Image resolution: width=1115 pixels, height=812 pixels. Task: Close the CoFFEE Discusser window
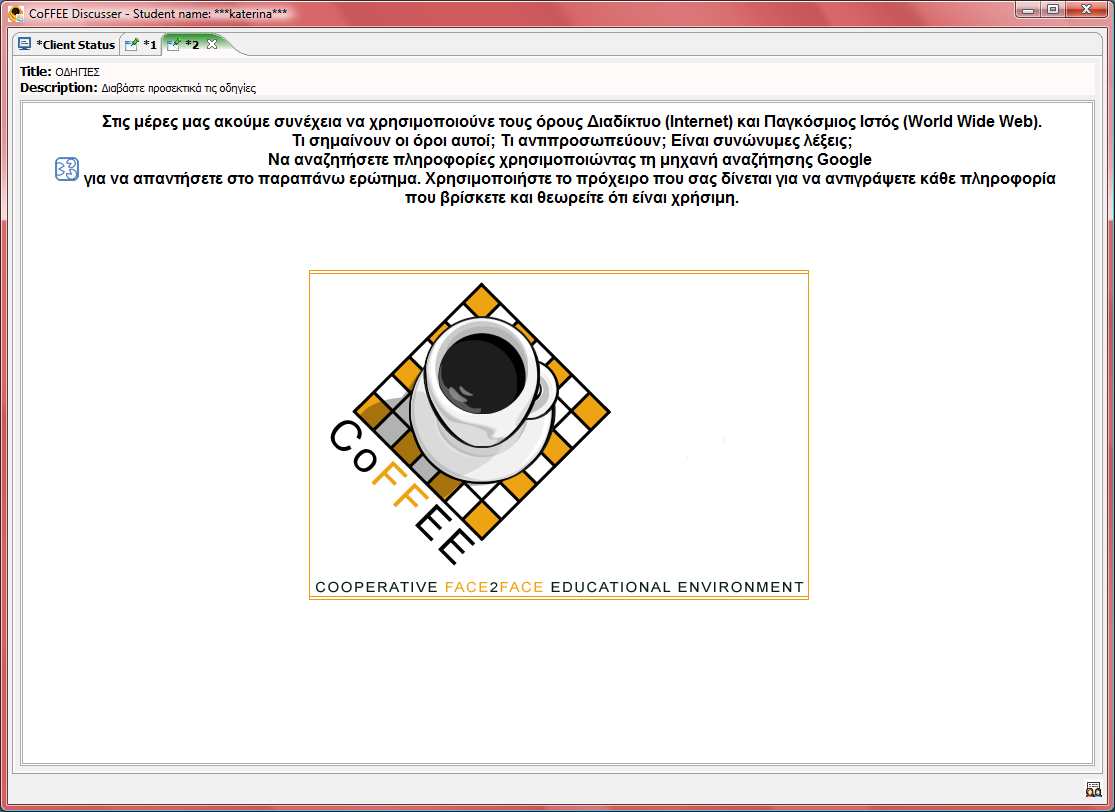tap(1087, 10)
